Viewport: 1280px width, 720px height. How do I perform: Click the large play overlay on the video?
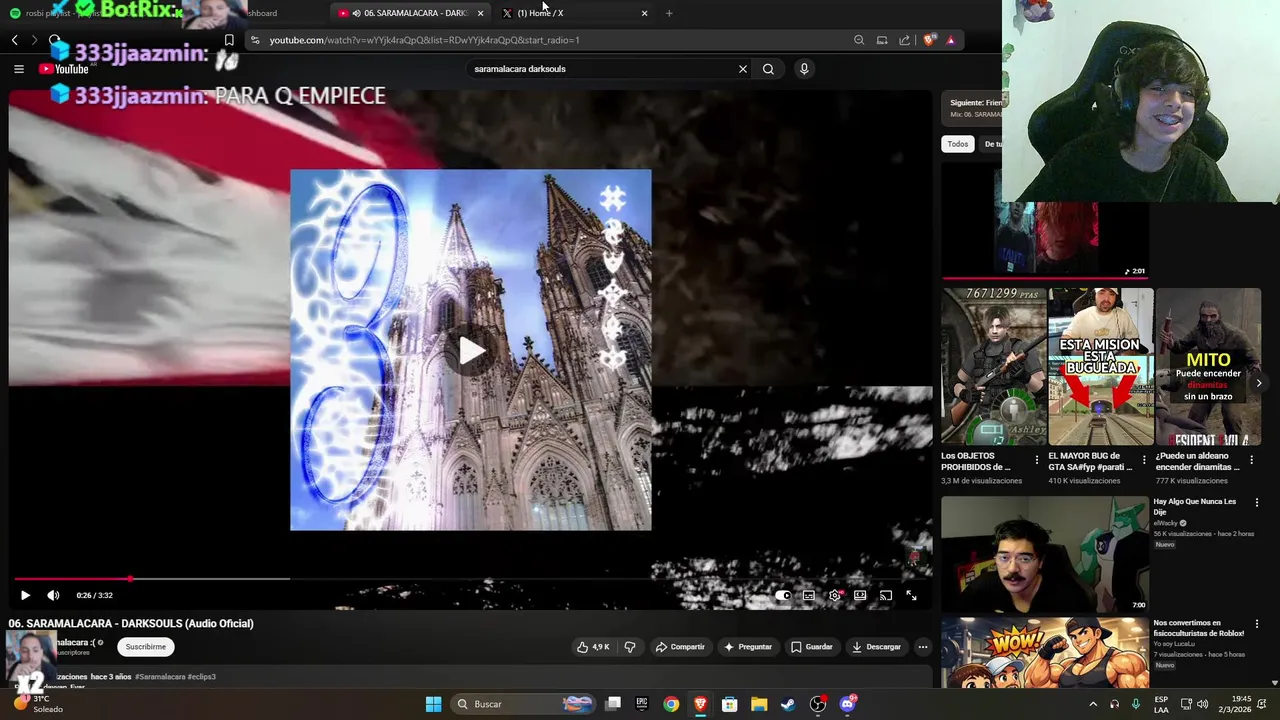click(471, 350)
